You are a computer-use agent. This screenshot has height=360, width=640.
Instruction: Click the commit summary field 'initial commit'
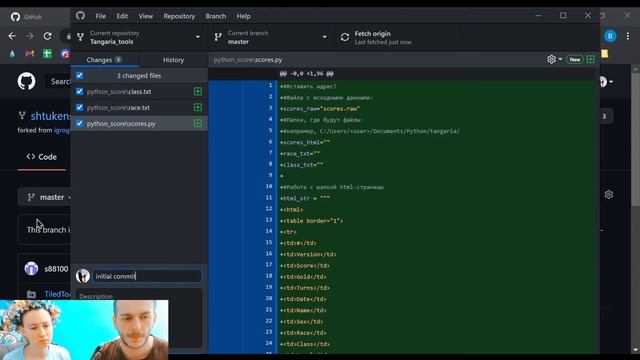click(147, 276)
